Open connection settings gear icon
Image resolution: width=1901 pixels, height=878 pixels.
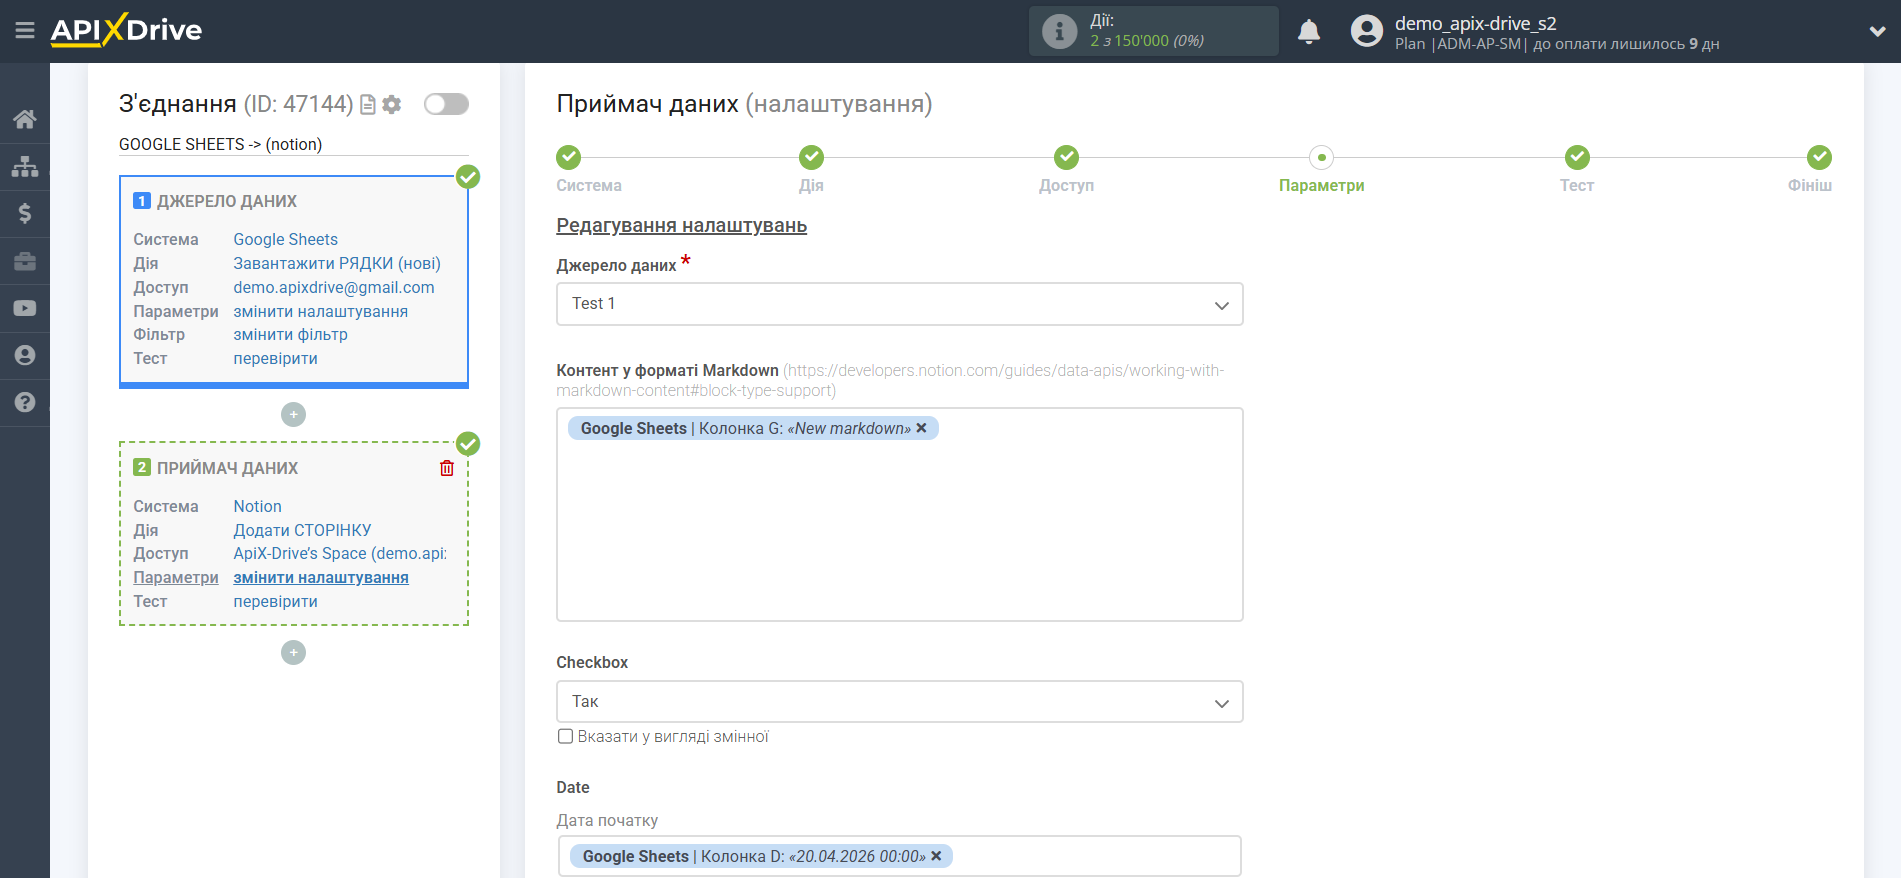[x=392, y=104]
